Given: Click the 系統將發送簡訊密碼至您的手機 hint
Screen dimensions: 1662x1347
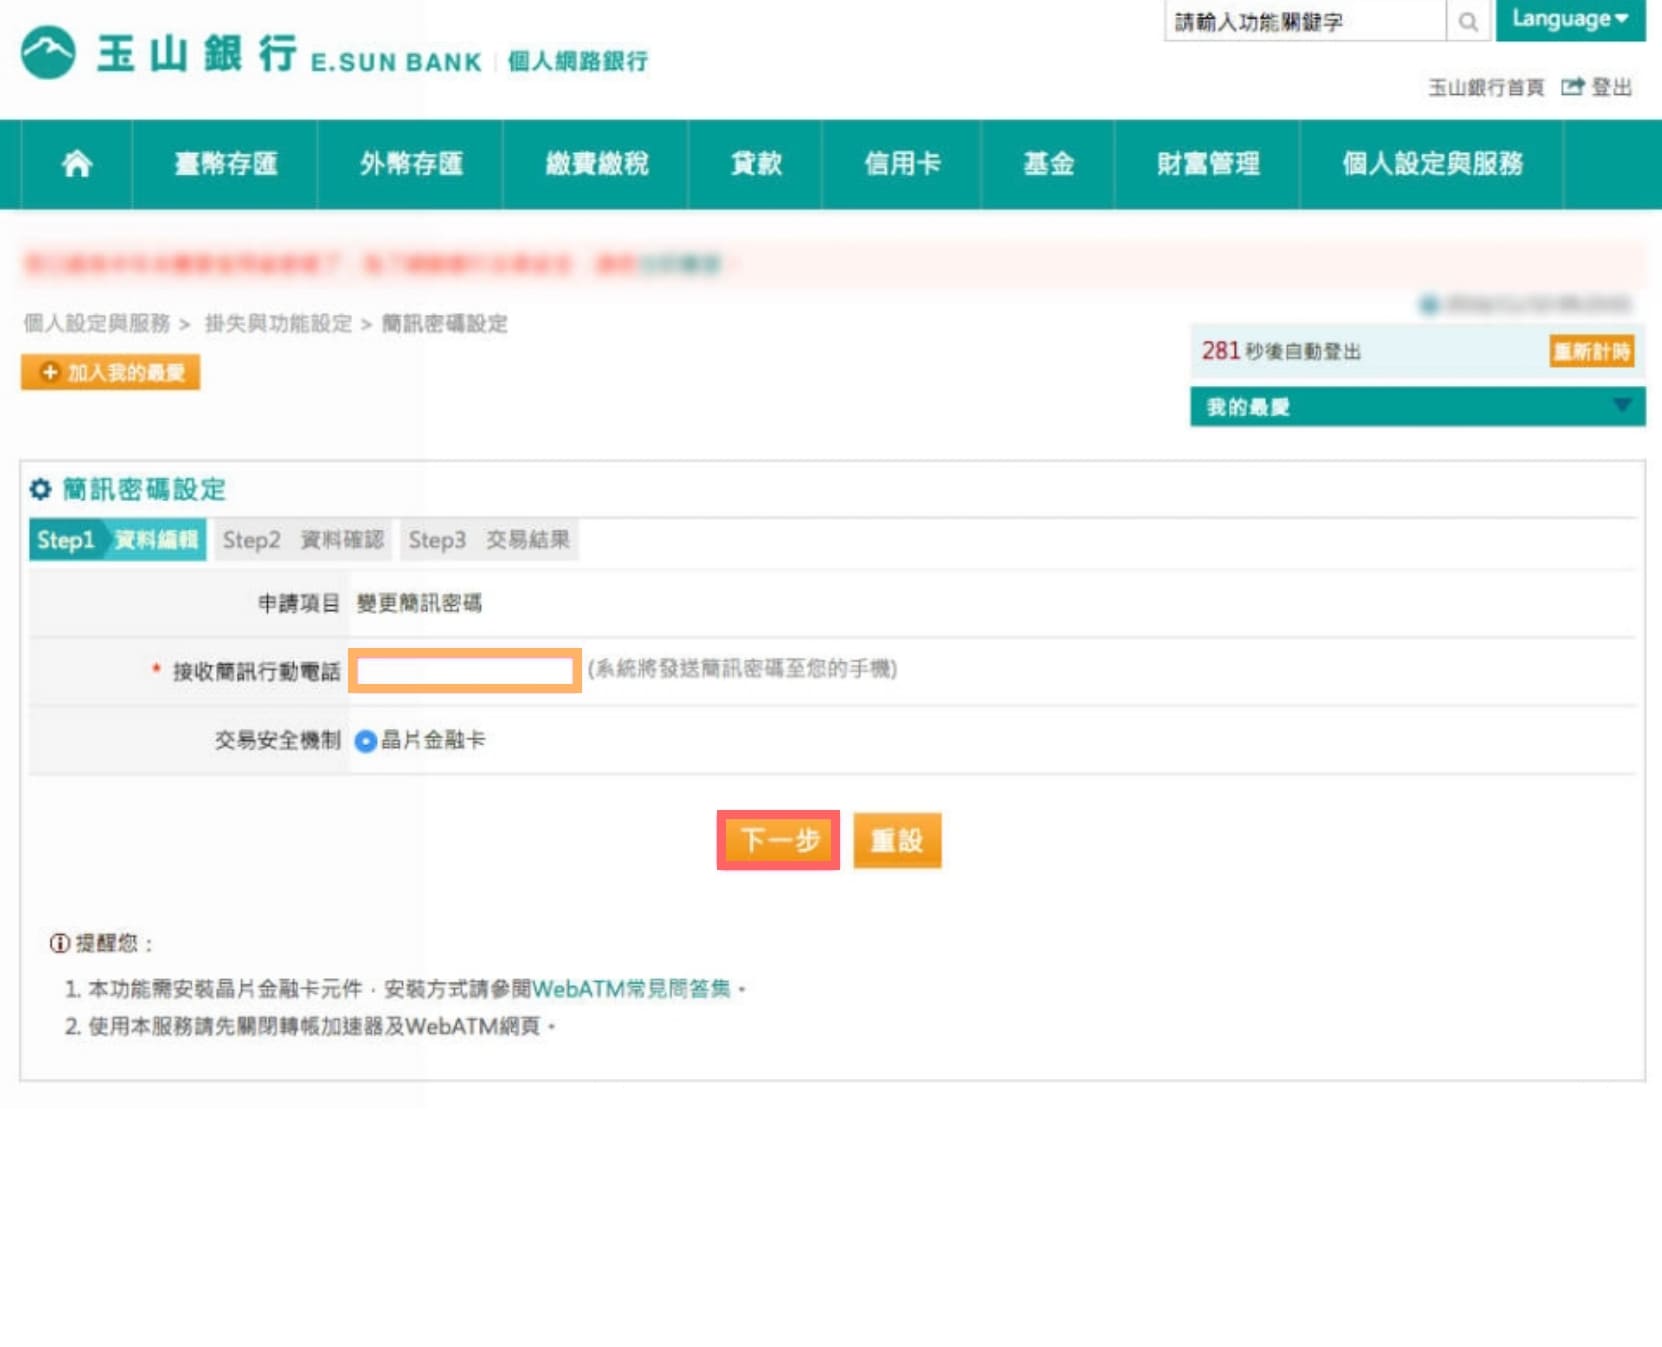Looking at the screenshot, I should tap(742, 668).
